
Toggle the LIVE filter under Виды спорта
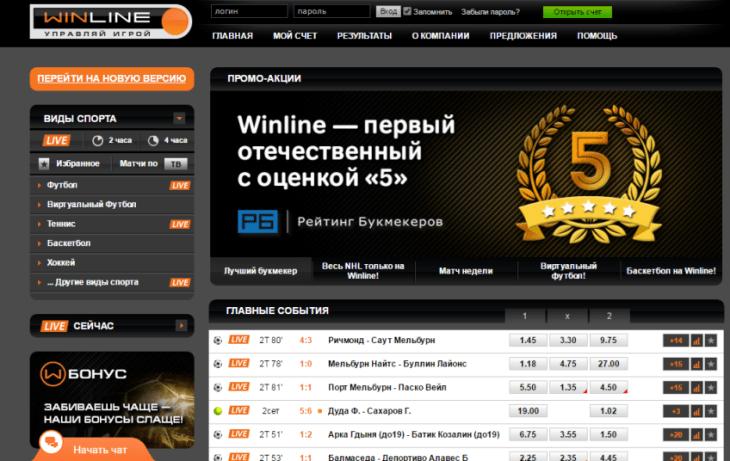[57, 140]
